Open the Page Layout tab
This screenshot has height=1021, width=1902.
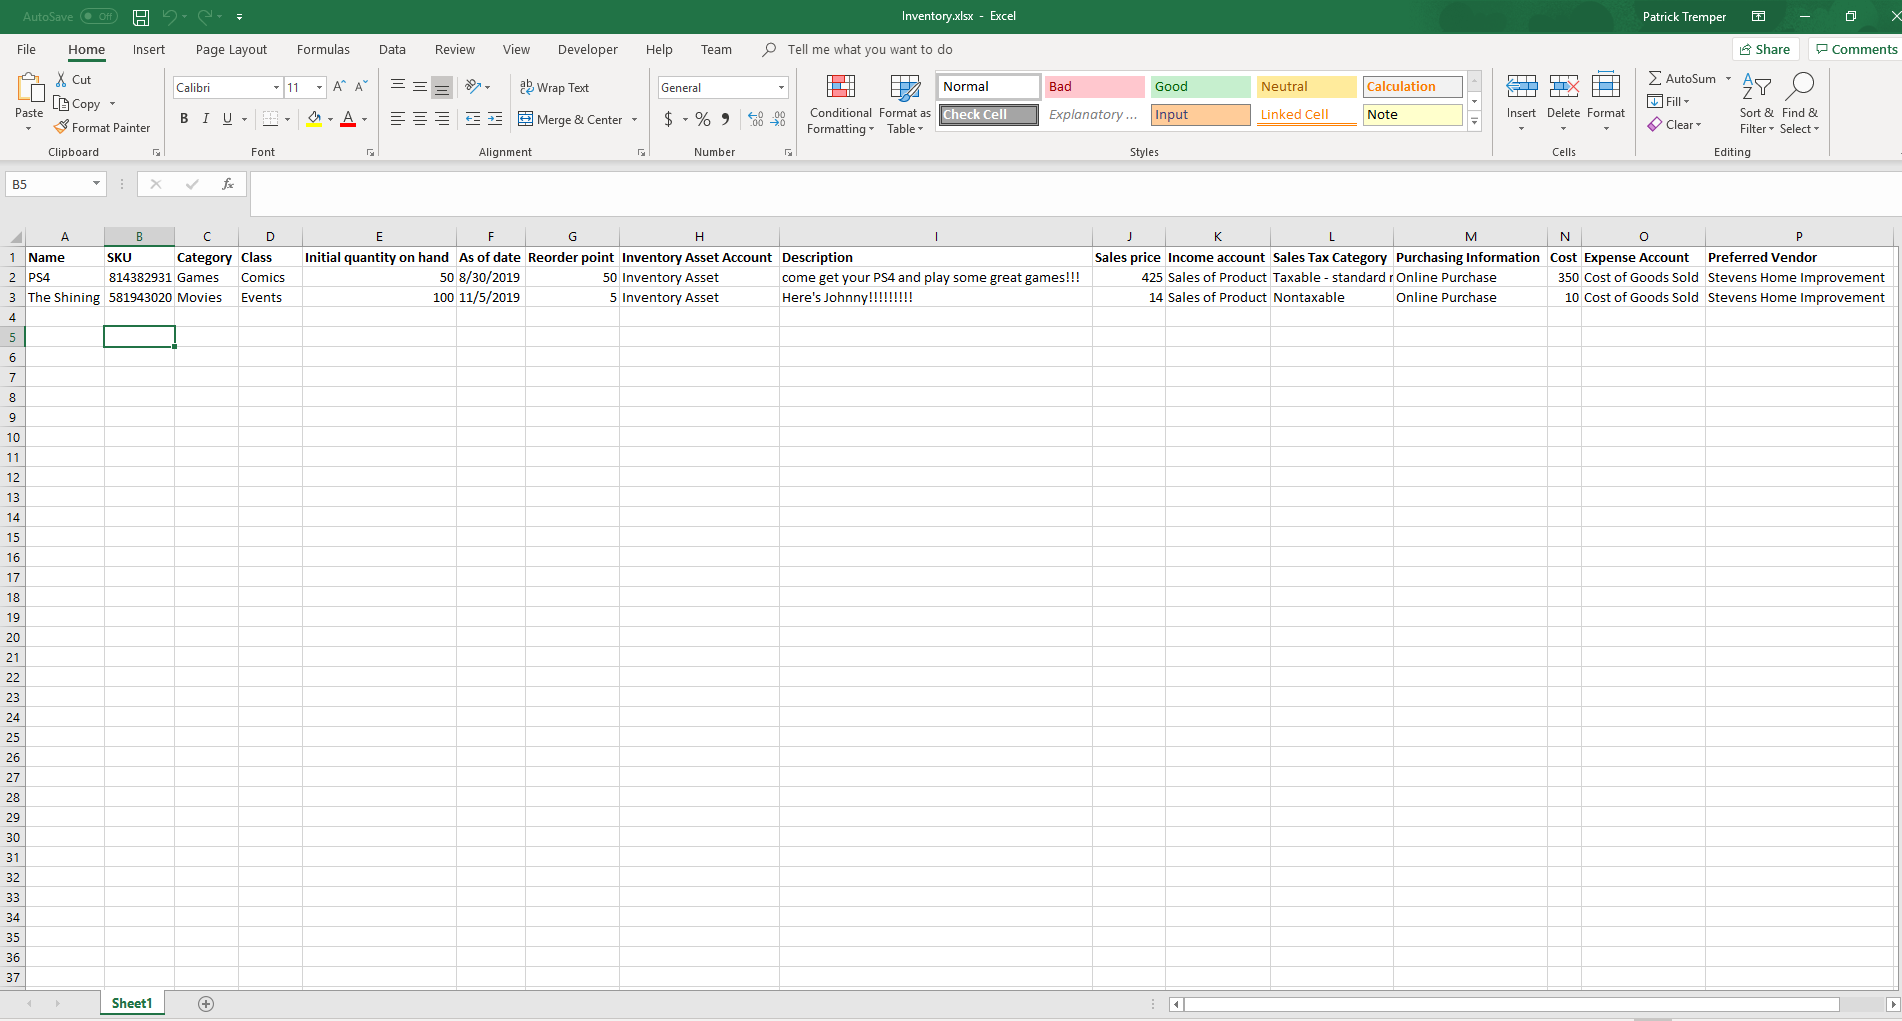coord(231,50)
